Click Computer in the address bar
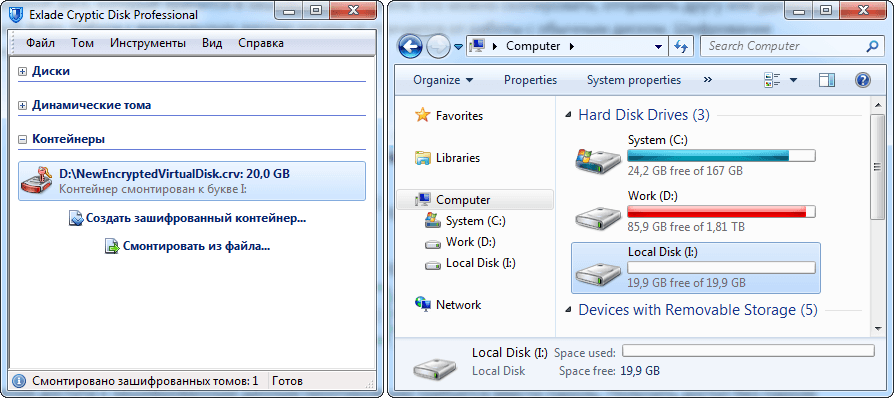Viewport: 895px width, 400px height. click(x=533, y=46)
